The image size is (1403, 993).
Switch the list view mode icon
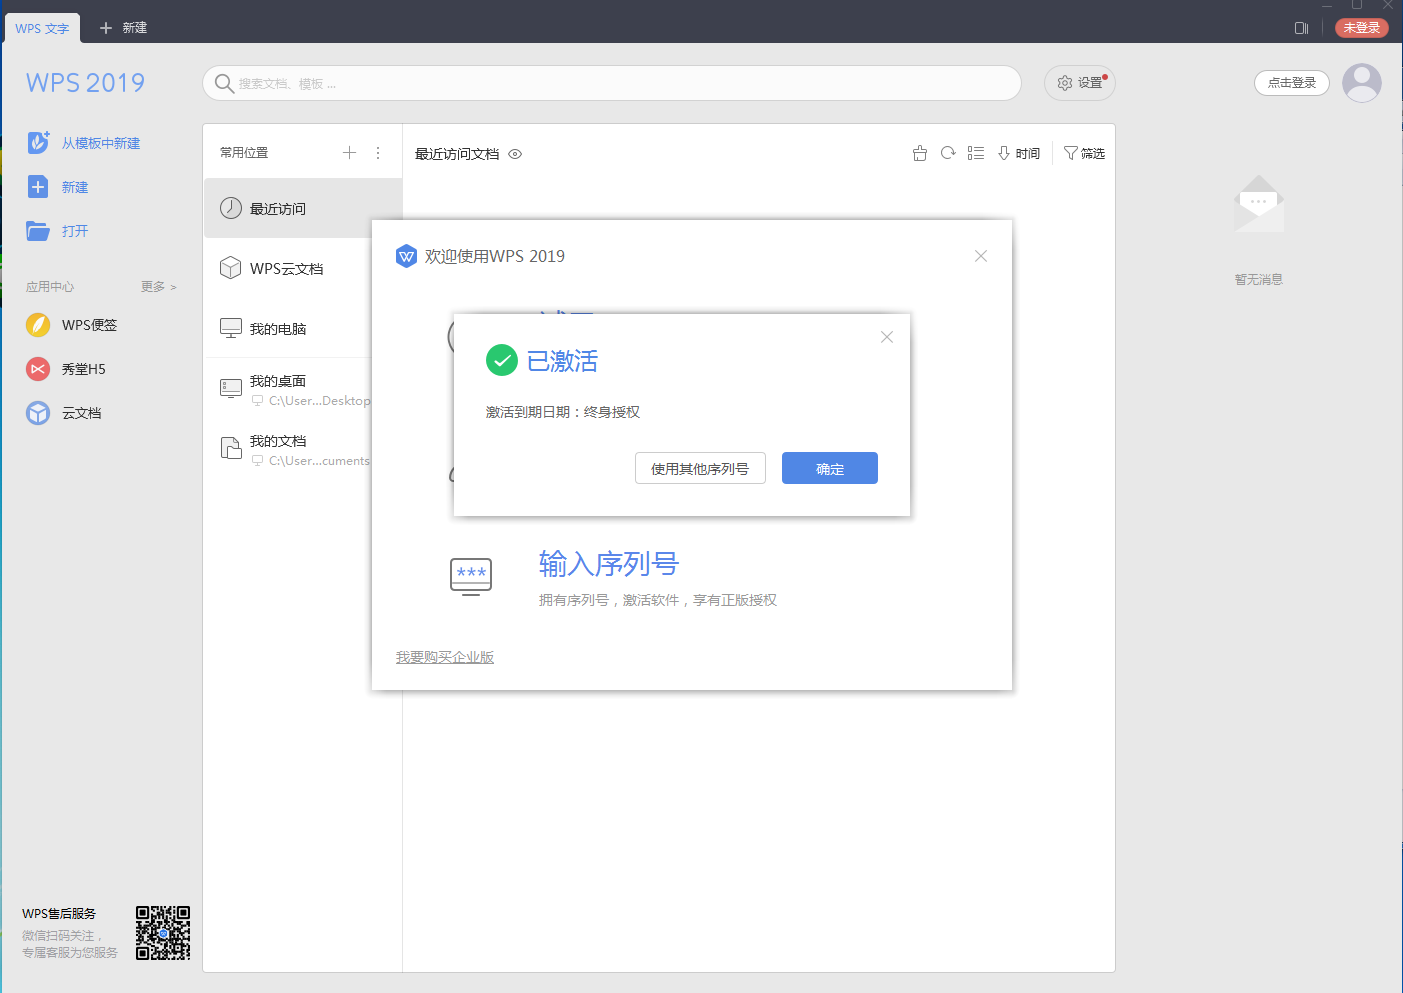tap(976, 153)
